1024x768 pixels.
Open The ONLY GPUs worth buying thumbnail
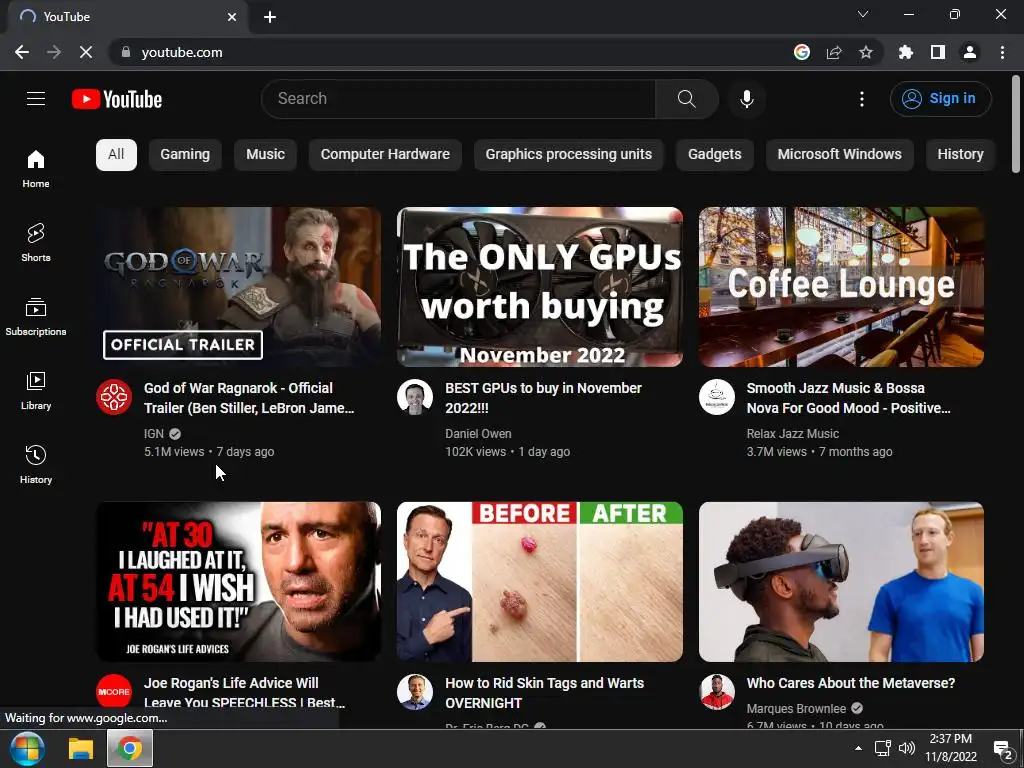540,287
